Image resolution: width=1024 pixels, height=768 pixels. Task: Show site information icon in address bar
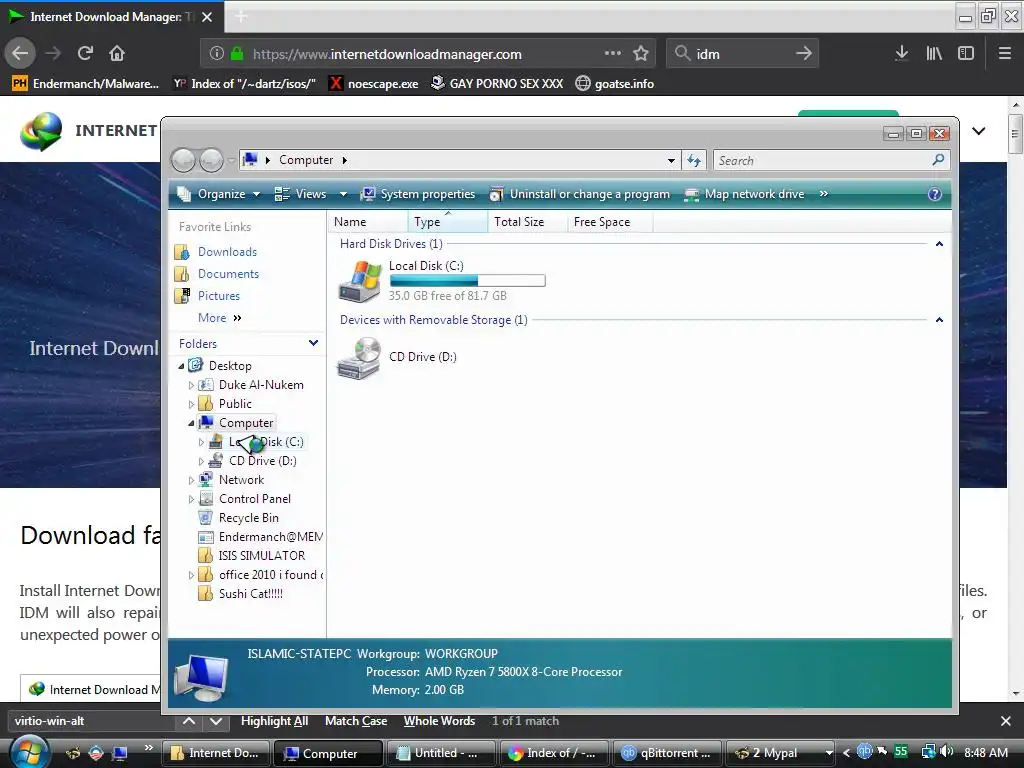pyautogui.click(x=217, y=54)
